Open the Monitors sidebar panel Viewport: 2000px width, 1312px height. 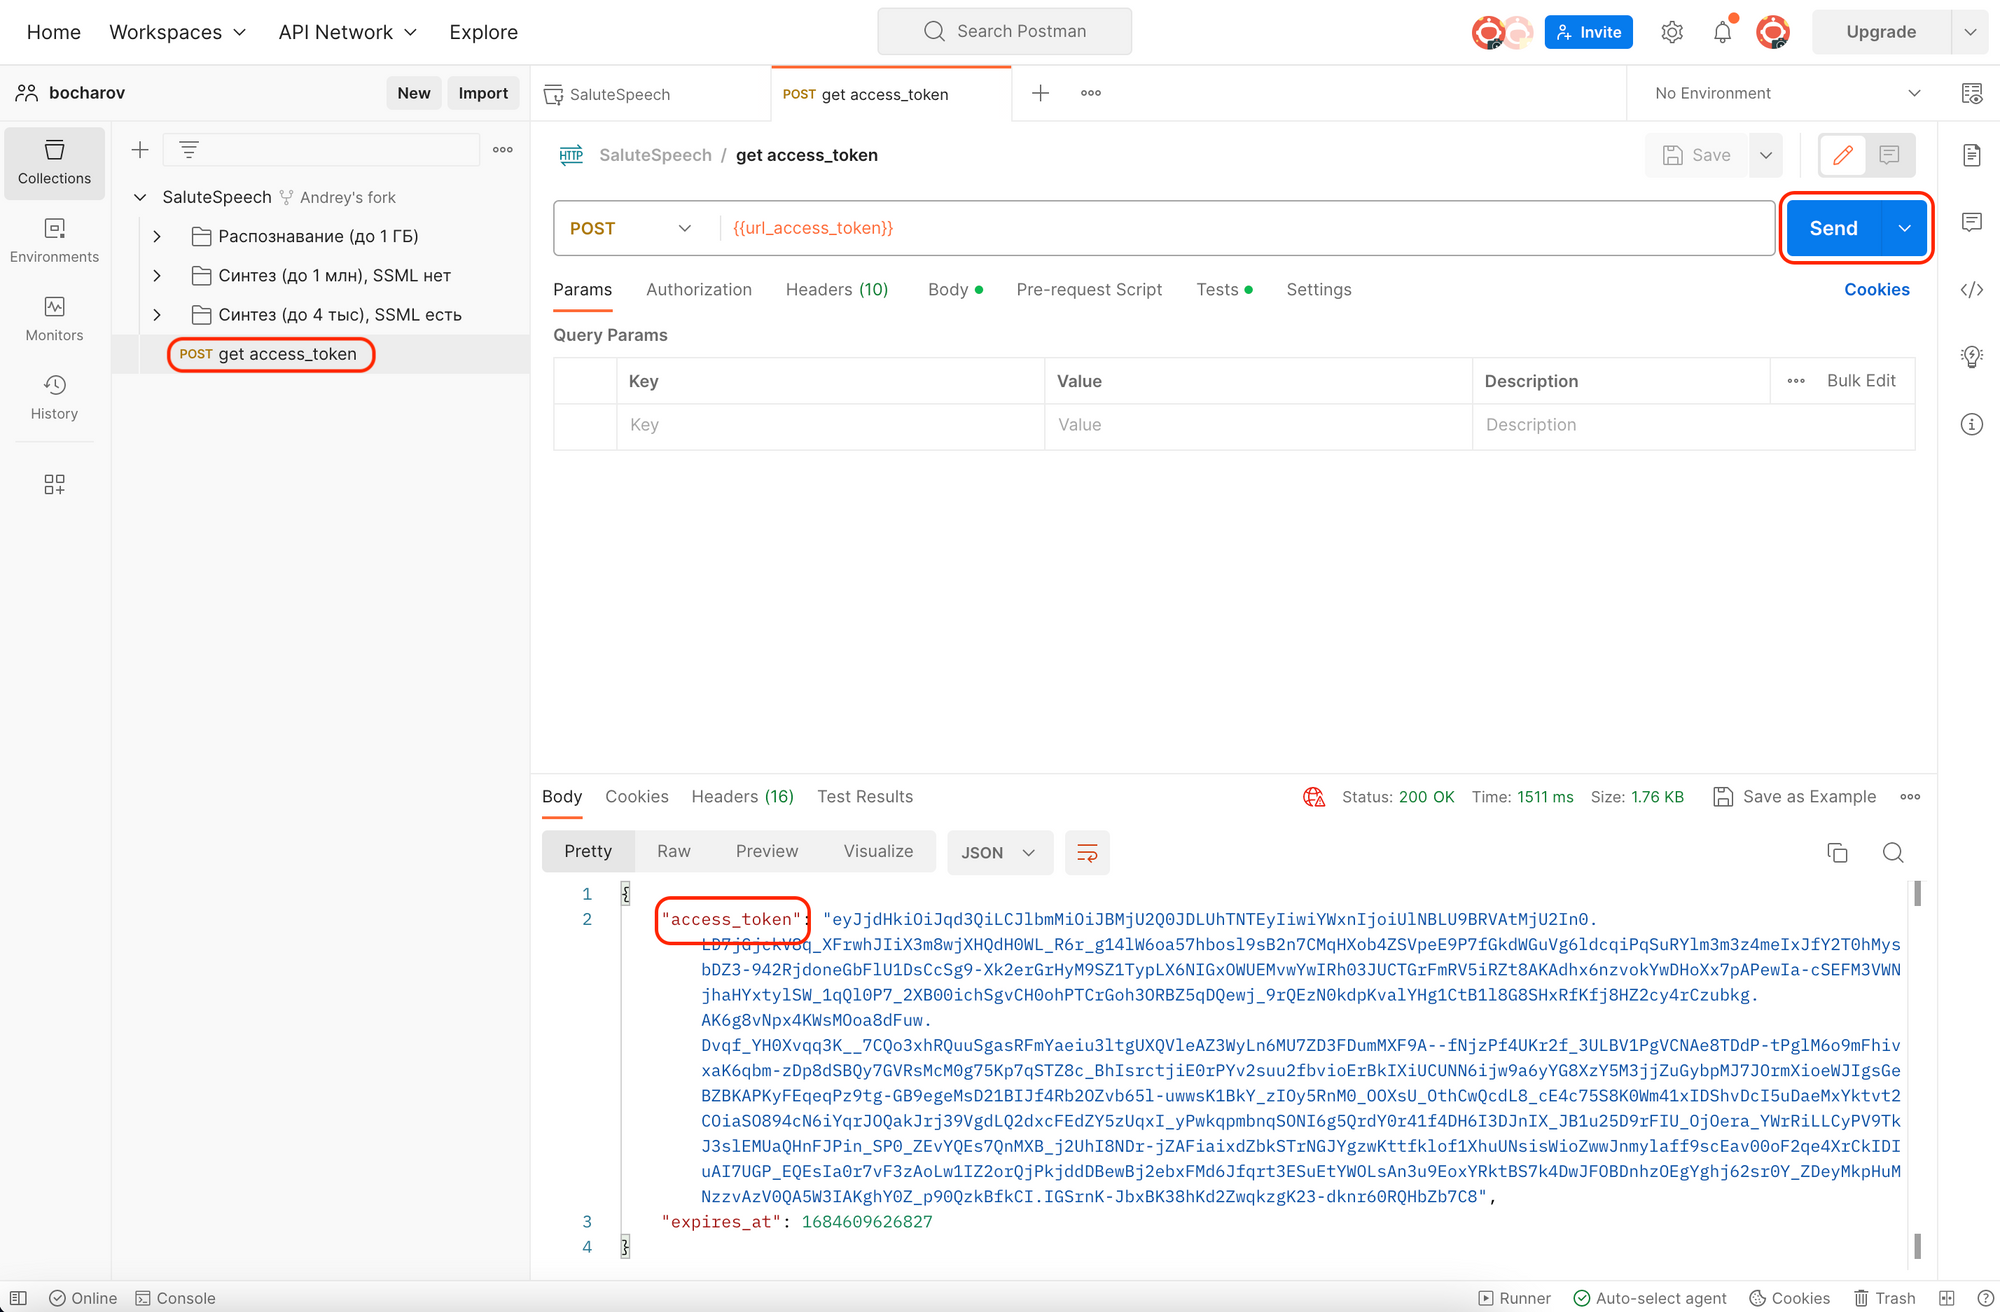click(54, 319)
